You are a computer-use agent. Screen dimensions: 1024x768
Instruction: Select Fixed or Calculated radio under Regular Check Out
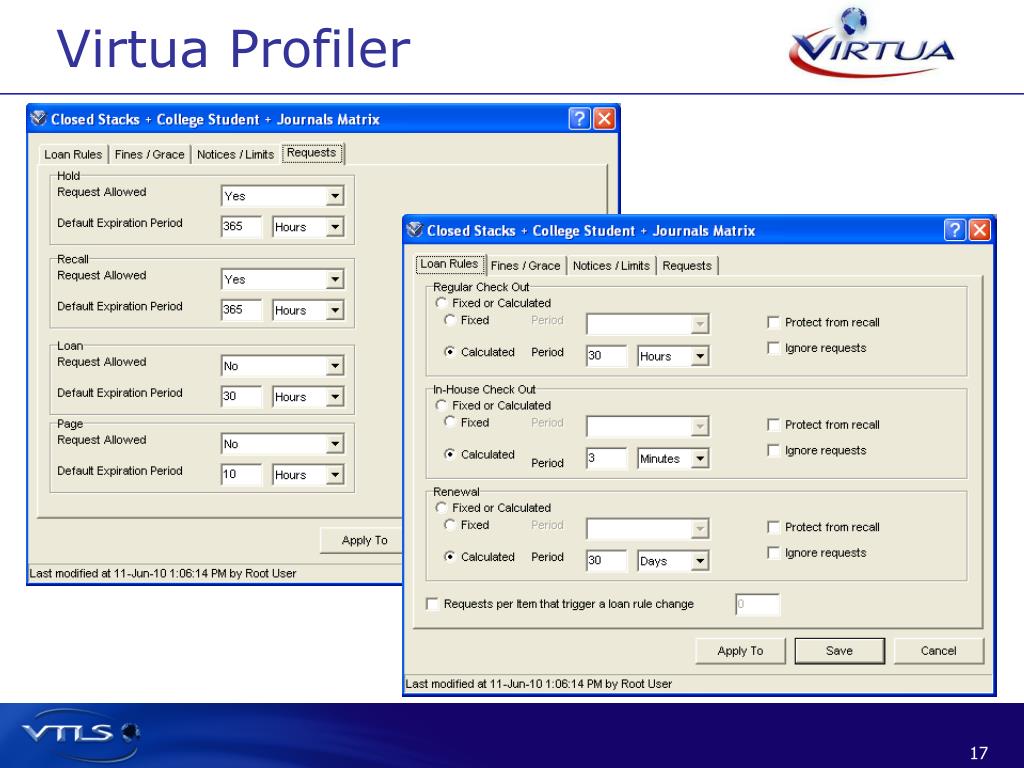pyautogui.click(x=441, y=303)
